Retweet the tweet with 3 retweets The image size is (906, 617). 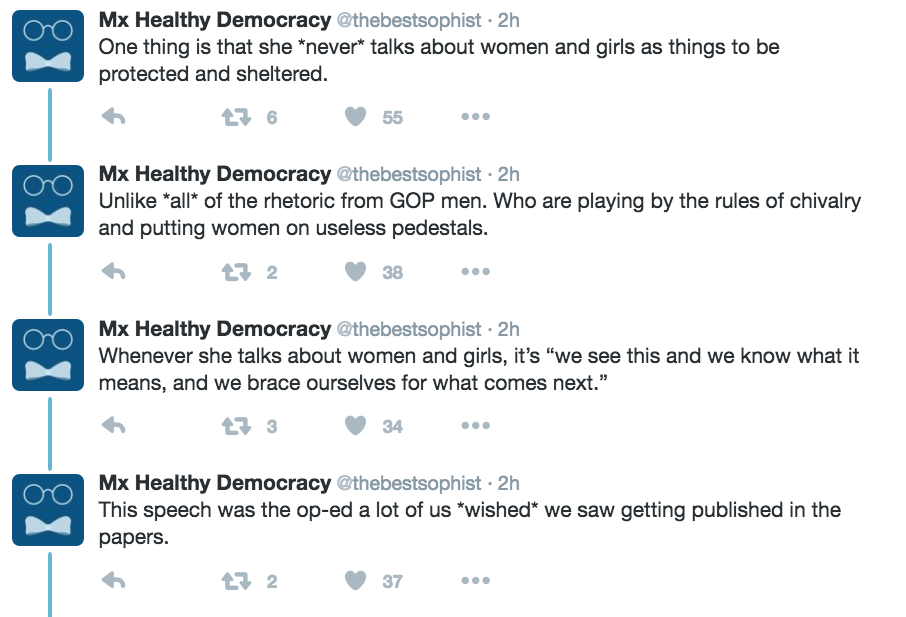point(236,426)
